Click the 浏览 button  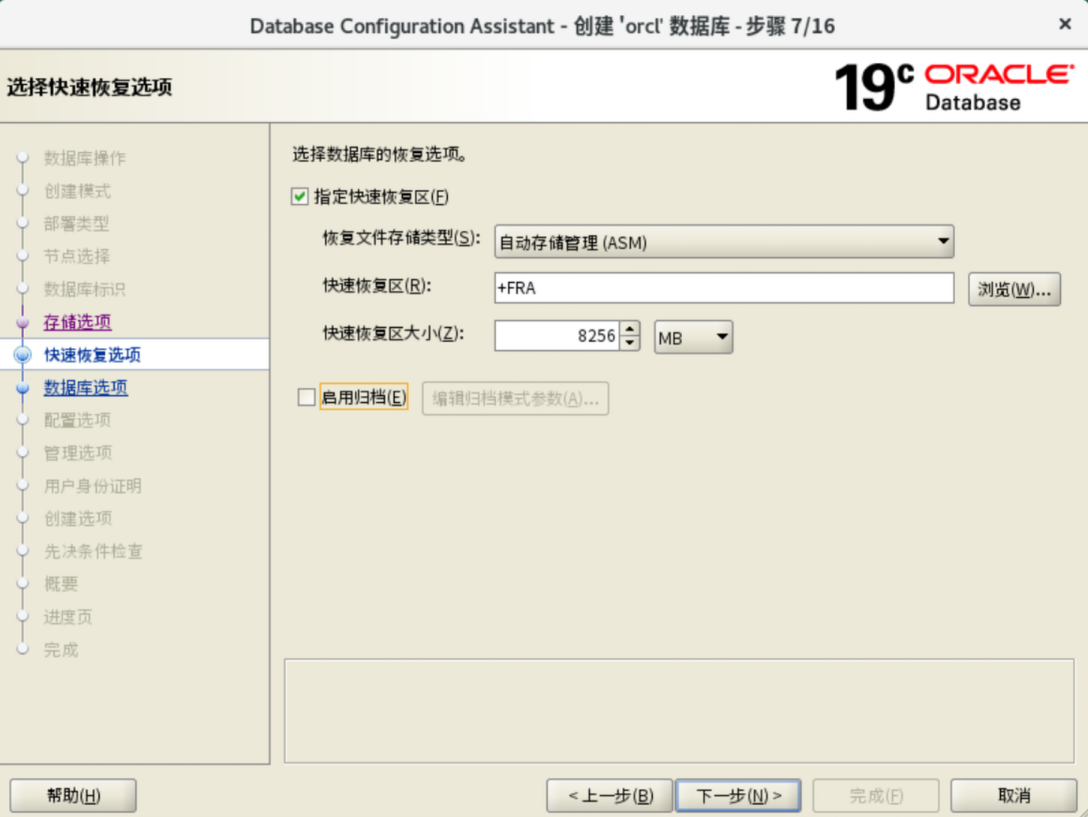click(x=1013, y=289)
